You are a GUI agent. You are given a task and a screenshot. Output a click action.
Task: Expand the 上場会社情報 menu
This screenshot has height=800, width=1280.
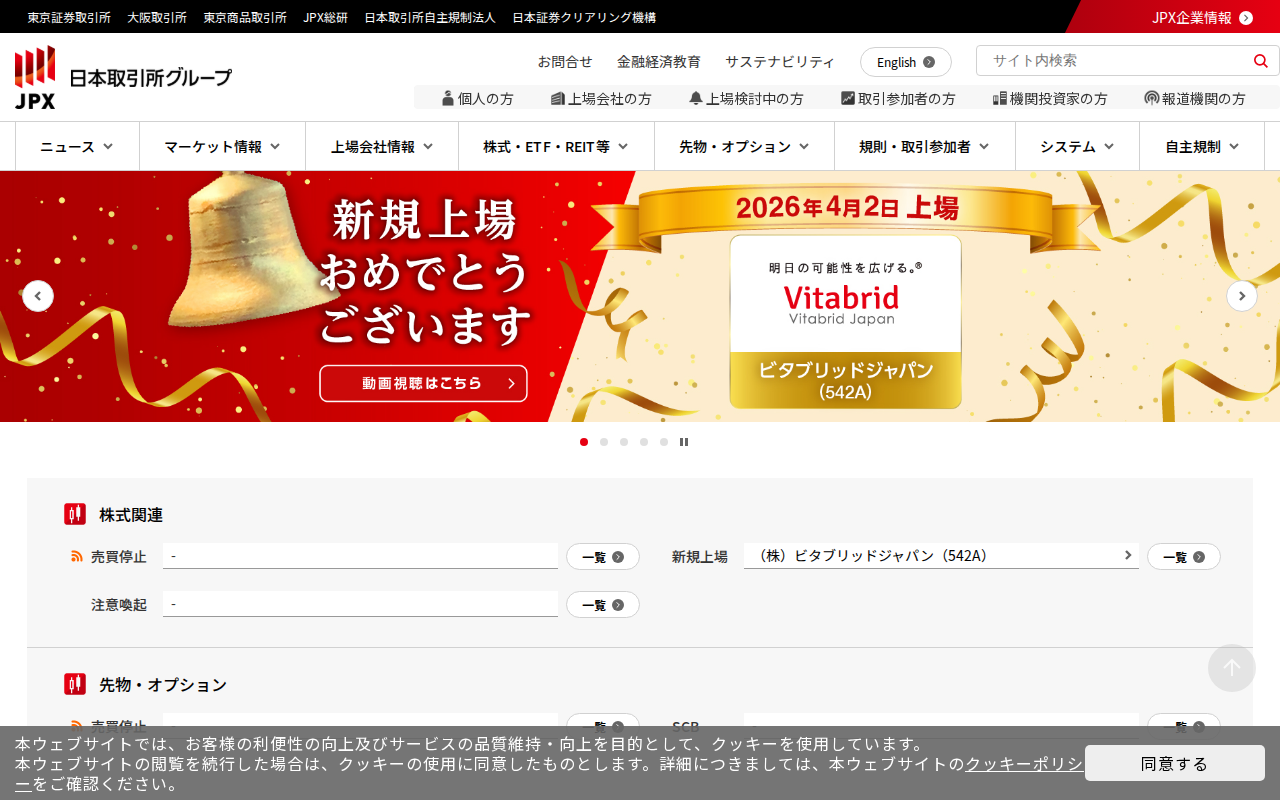click(382, 147)
